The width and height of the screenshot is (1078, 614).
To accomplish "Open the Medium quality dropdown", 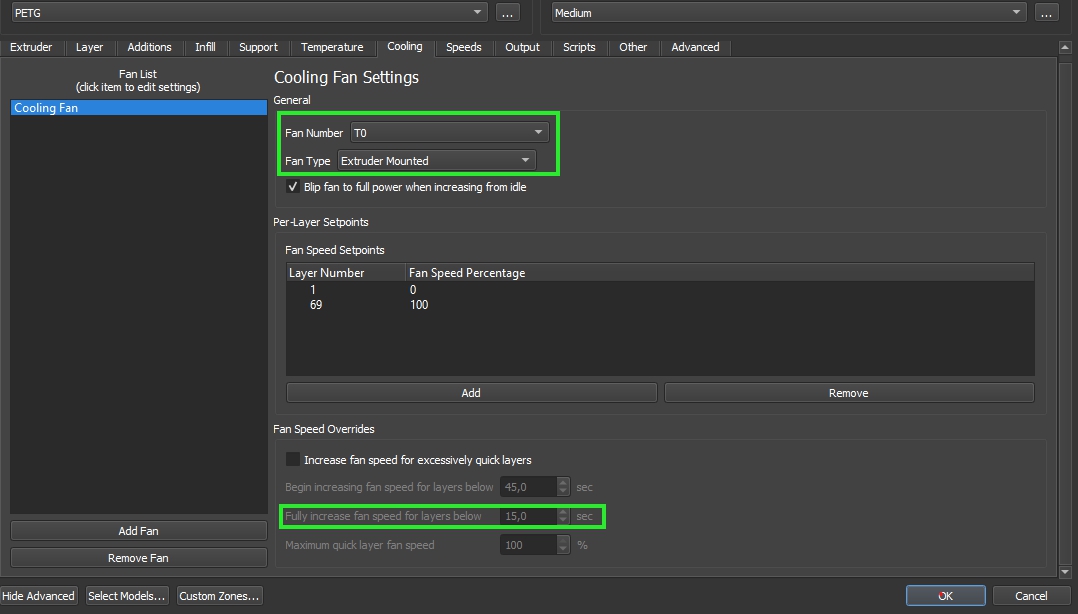I will coord(790,13).
